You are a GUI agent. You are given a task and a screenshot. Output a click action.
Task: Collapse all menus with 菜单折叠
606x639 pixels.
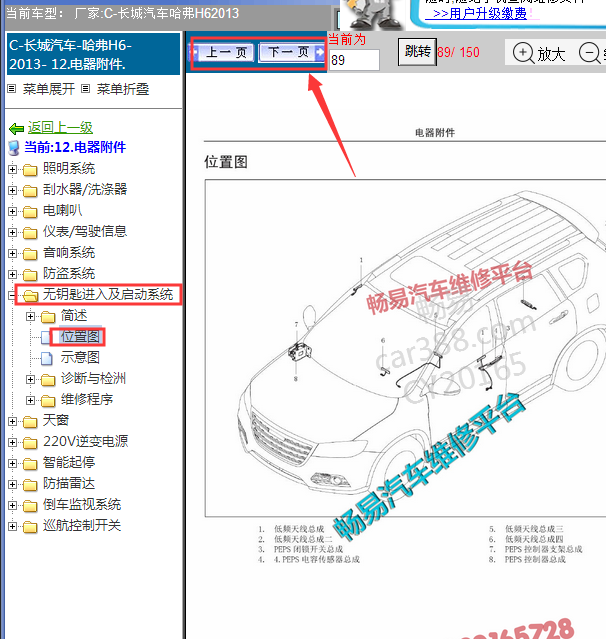[123, 89]
